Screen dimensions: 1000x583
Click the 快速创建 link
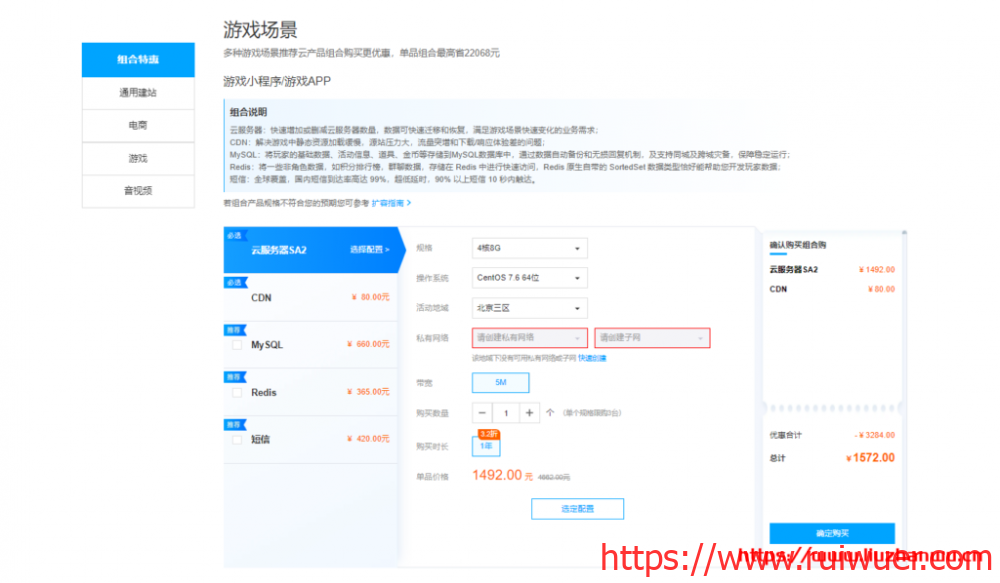[x=592, y=358]
